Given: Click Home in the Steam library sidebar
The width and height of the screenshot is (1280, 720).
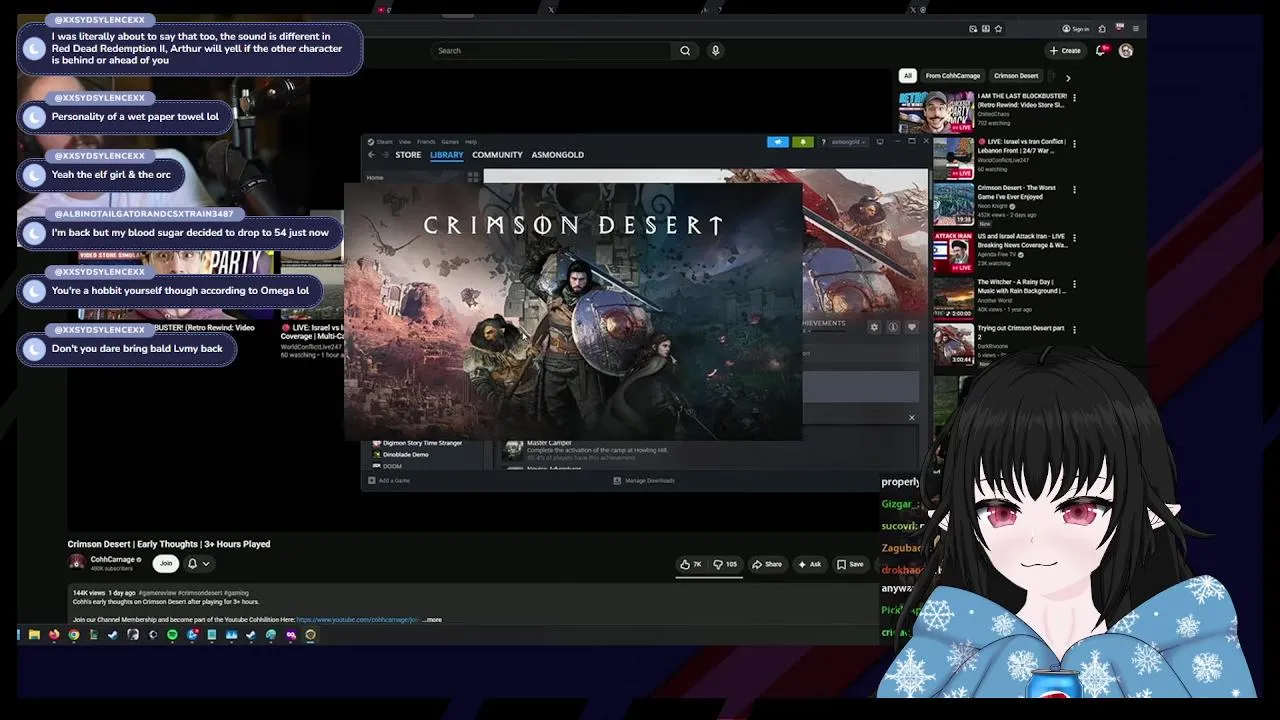Looking at the screenshot, I should point(375,177).
